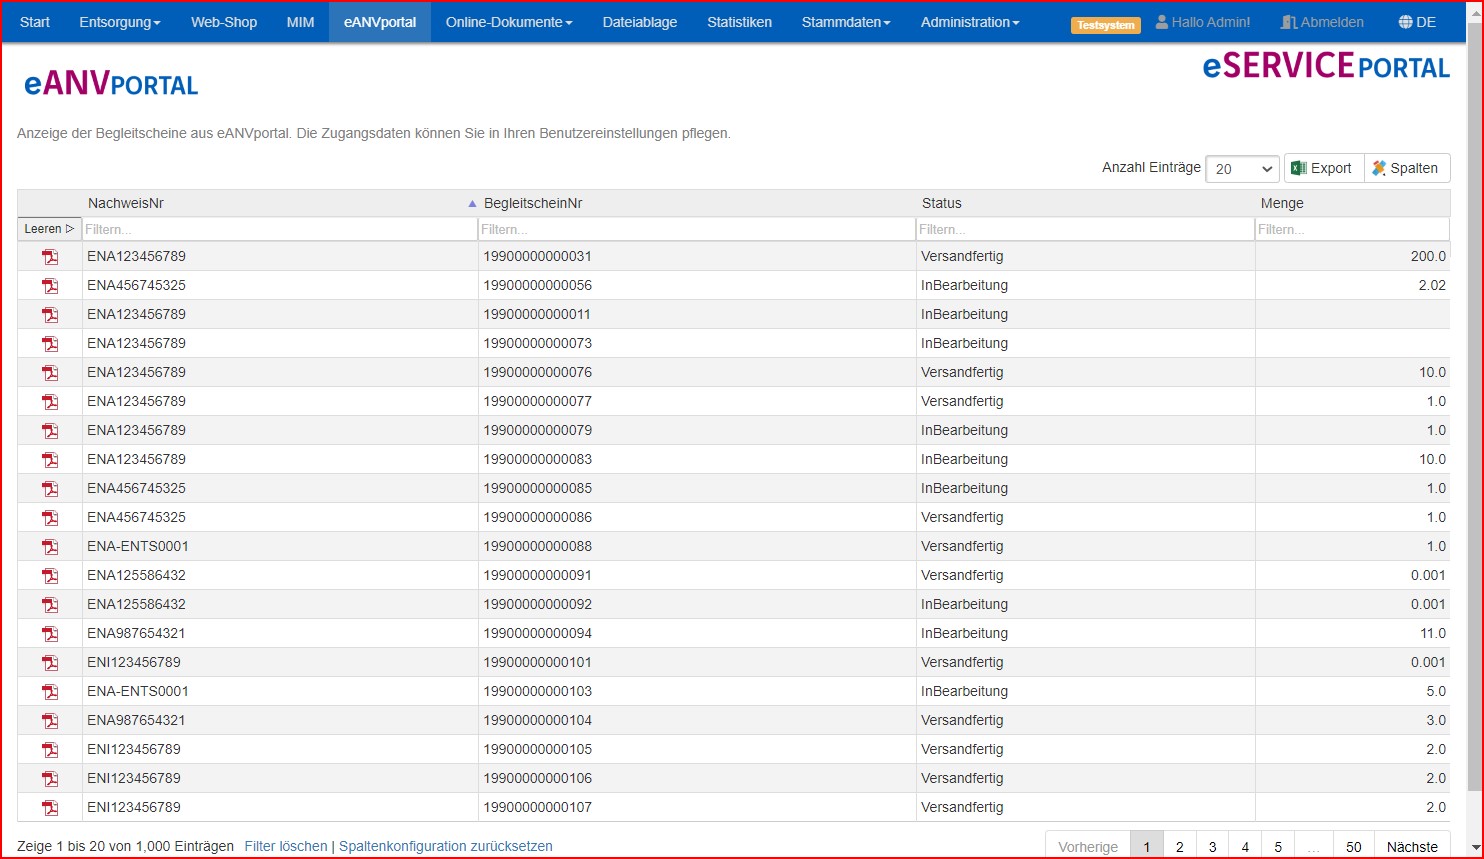
Task: Sort by the Status column header
Action: (x=1085, y=203)
